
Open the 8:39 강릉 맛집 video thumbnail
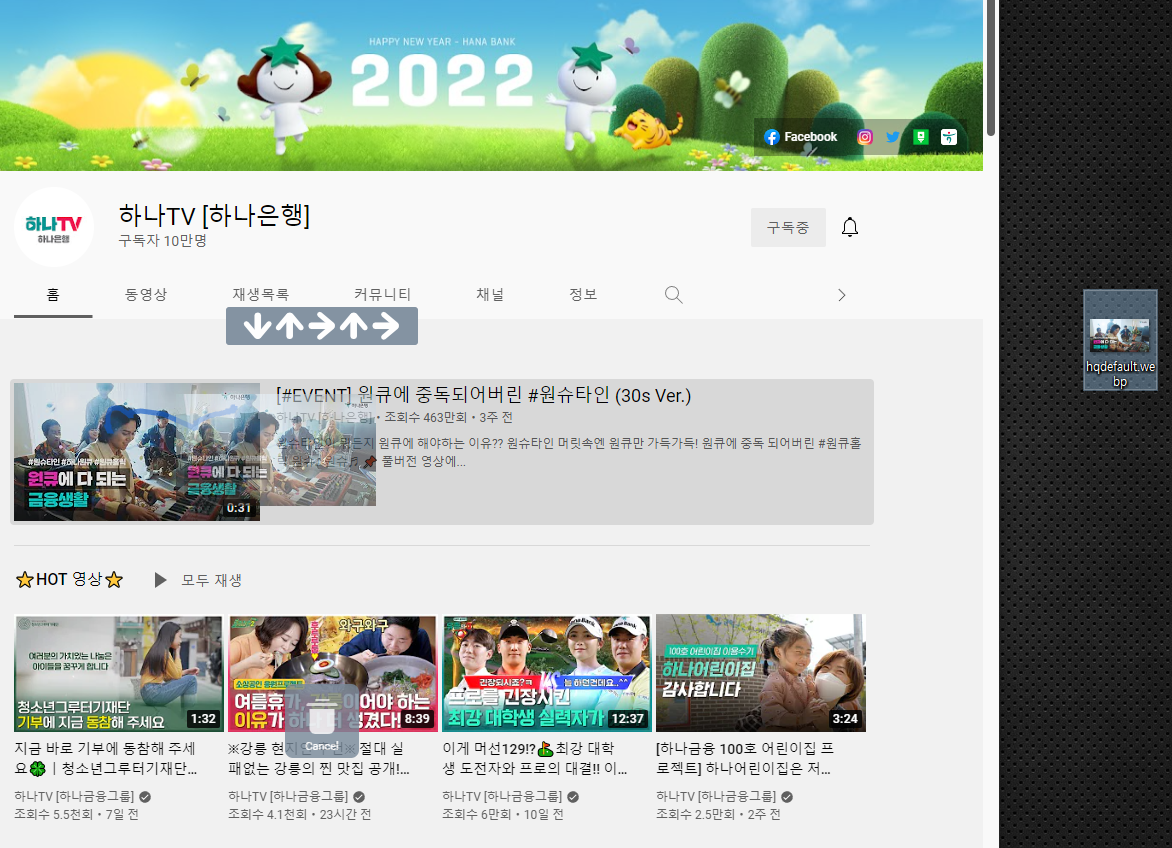click(333, 673)
